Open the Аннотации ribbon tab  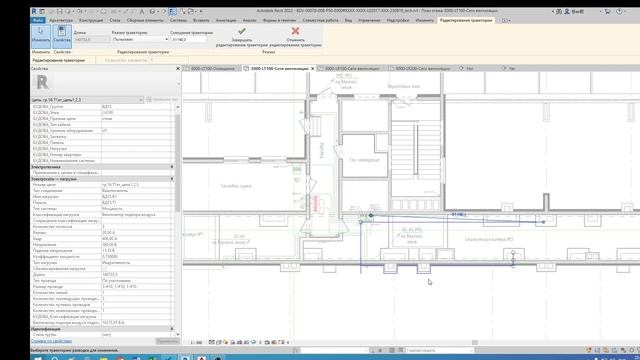(x=226, y=20)
